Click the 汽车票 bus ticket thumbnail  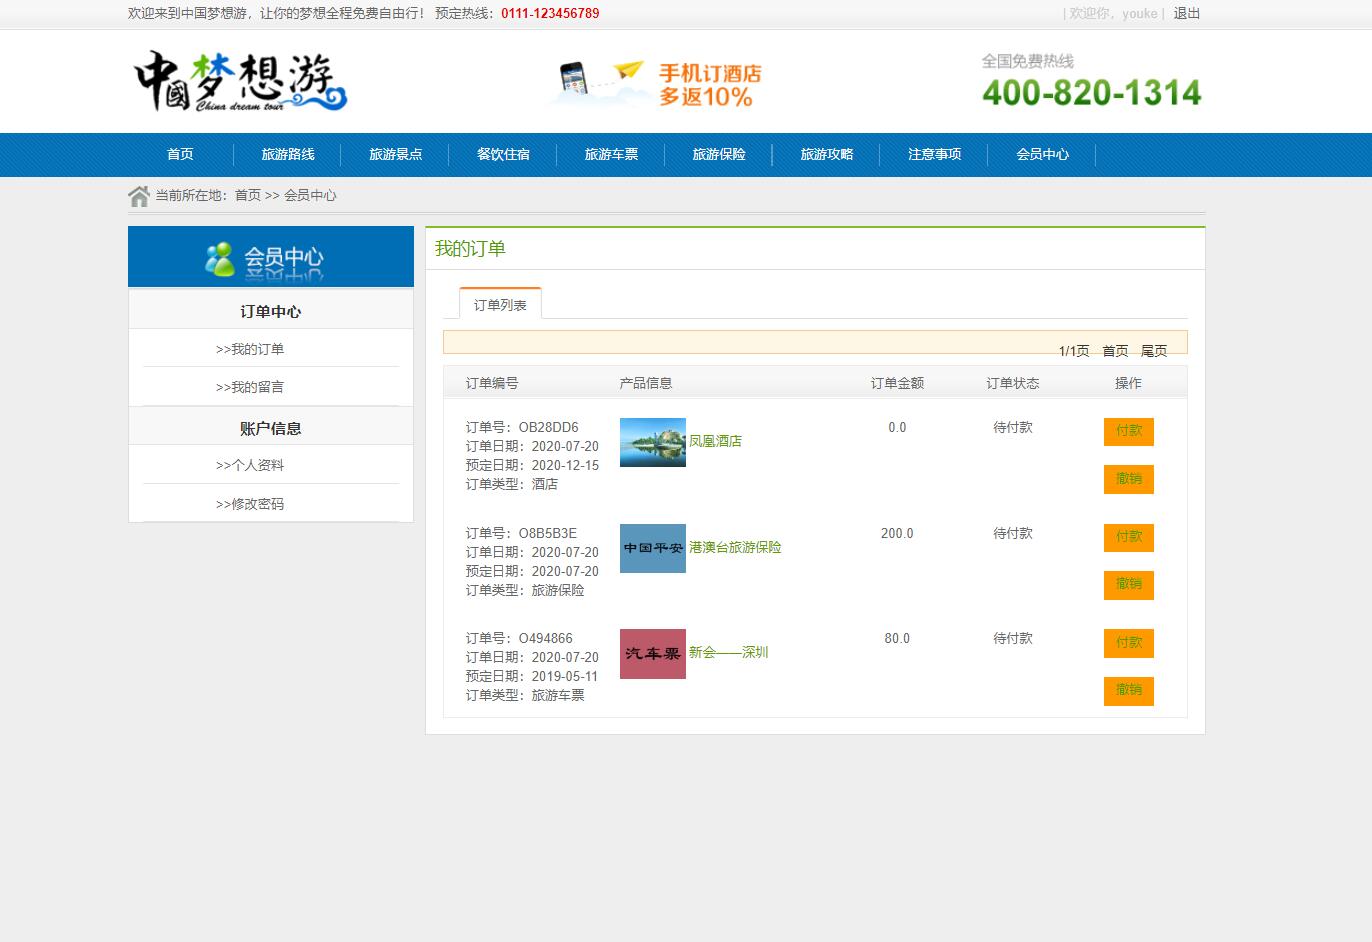[651, 653]
